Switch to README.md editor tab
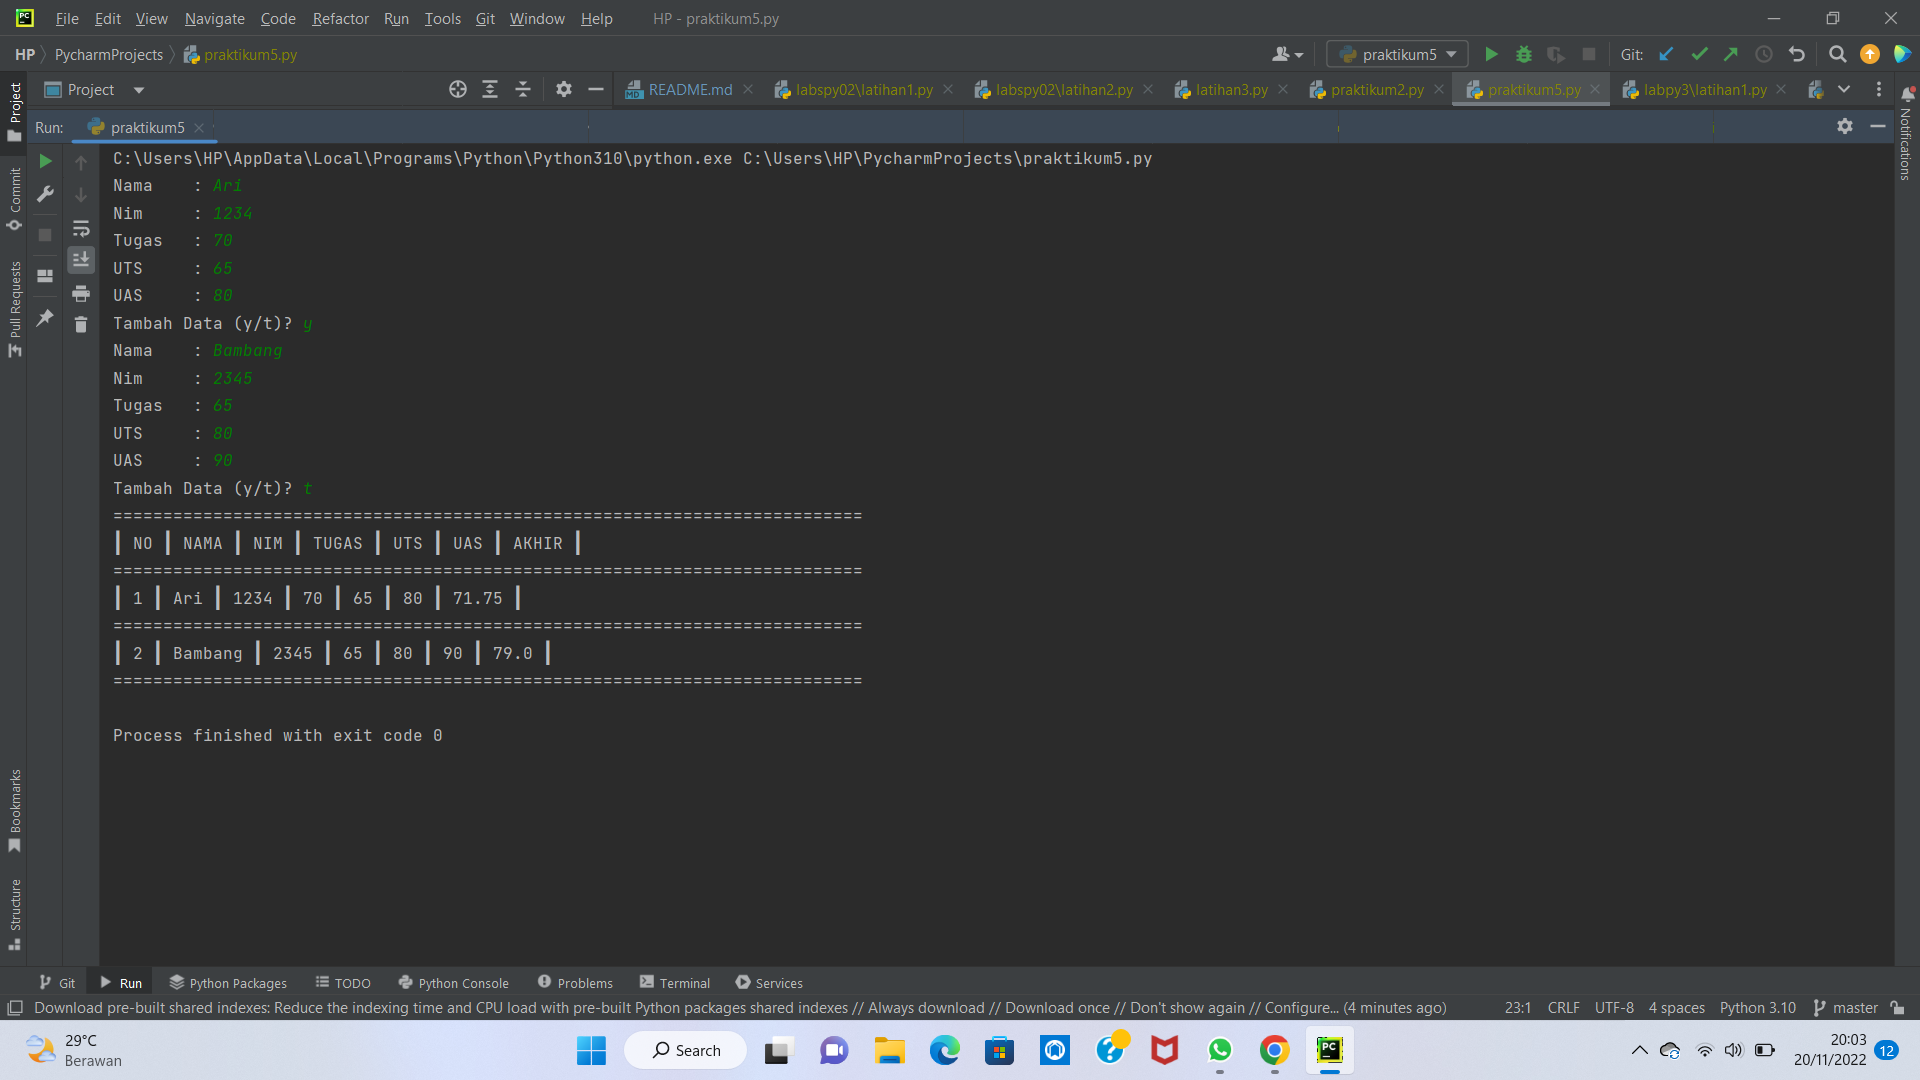 (x=689, y=90)
